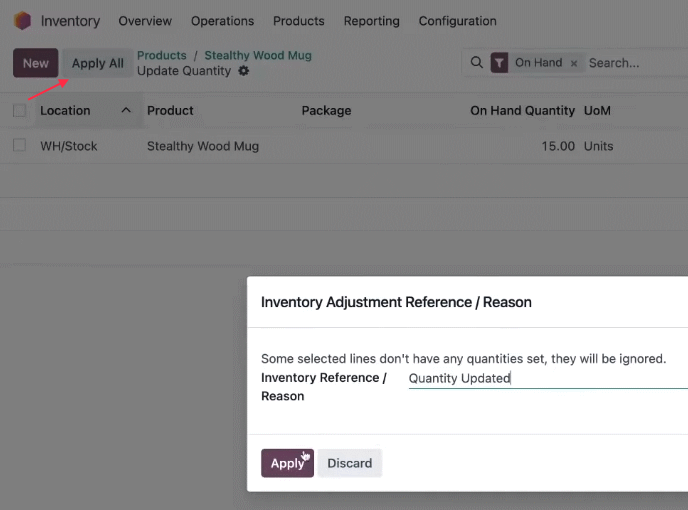This screenshot has height=510, width=688.
Task: Click the Inventory Reference / Reason field
Action: pos(548,378)
